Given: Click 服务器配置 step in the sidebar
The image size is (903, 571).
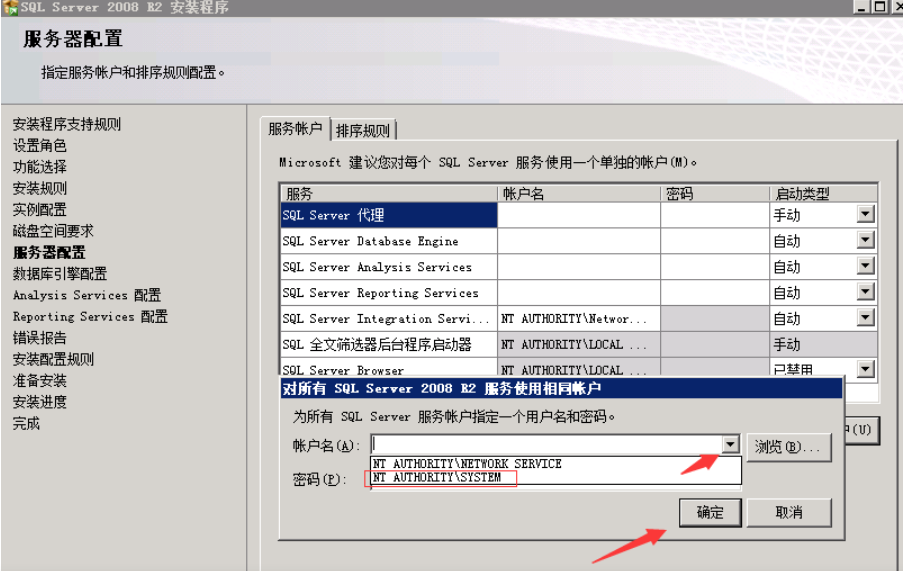Looking at the screenshot, I should (x=49, y=252).
